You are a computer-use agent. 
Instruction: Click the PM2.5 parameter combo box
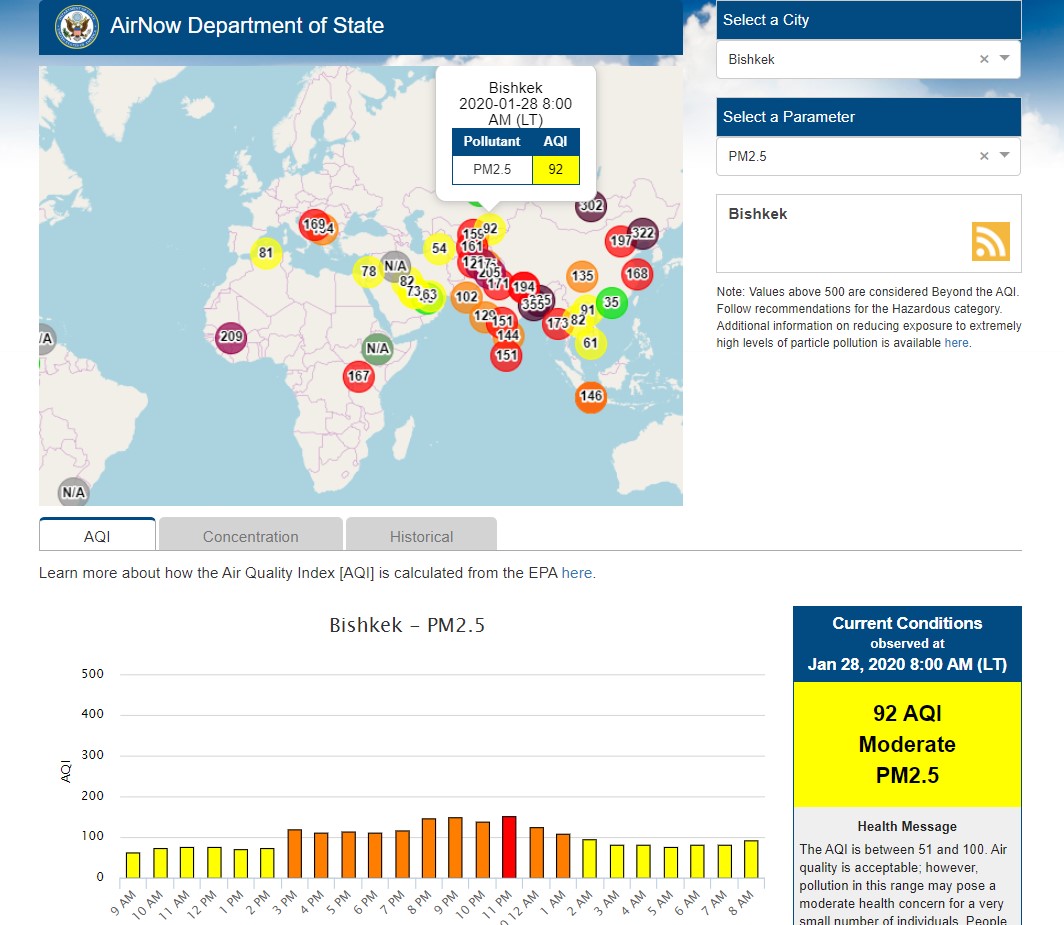850,156
